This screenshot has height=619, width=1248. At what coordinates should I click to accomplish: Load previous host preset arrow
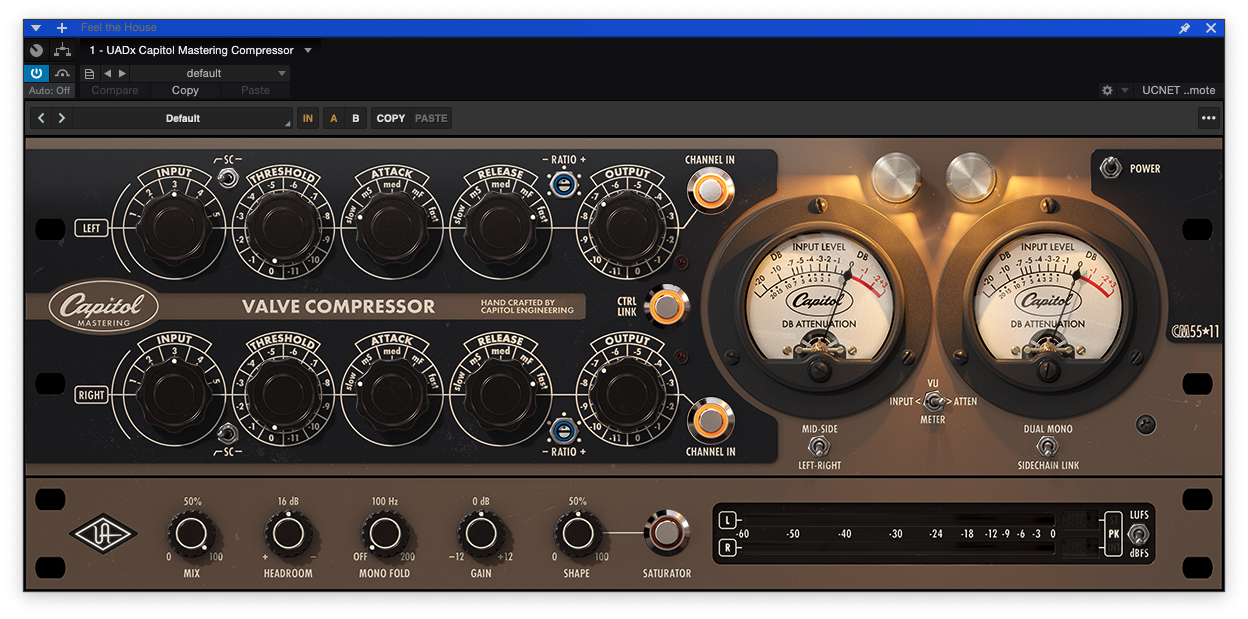pyautogui.click(x=107, y=73)
